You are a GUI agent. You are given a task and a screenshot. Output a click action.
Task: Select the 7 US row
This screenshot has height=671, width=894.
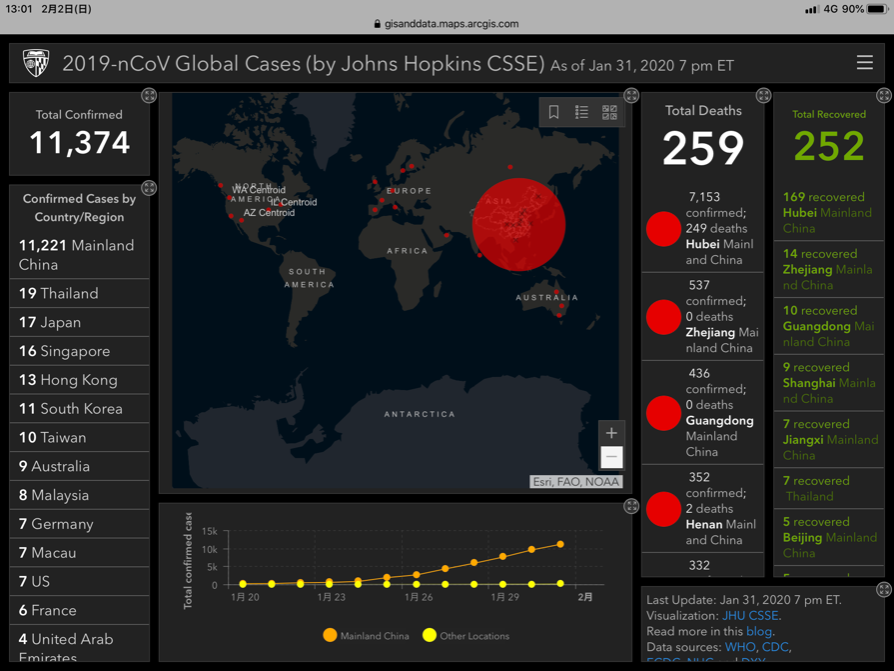pos(79,581)
